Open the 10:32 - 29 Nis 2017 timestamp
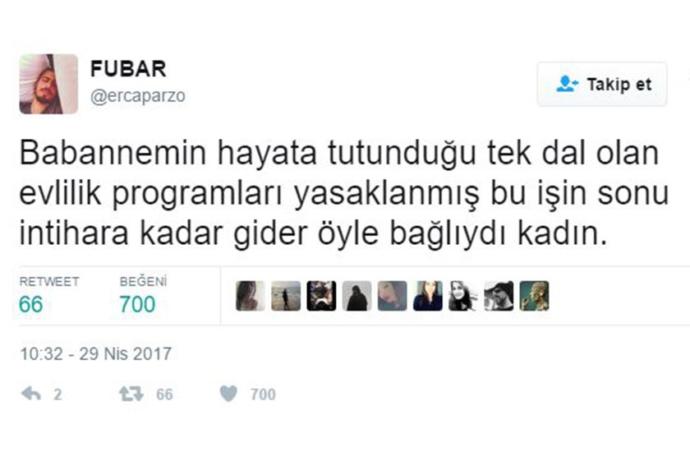690x466 pixels. pyautogui.click(x=95, y=354)
